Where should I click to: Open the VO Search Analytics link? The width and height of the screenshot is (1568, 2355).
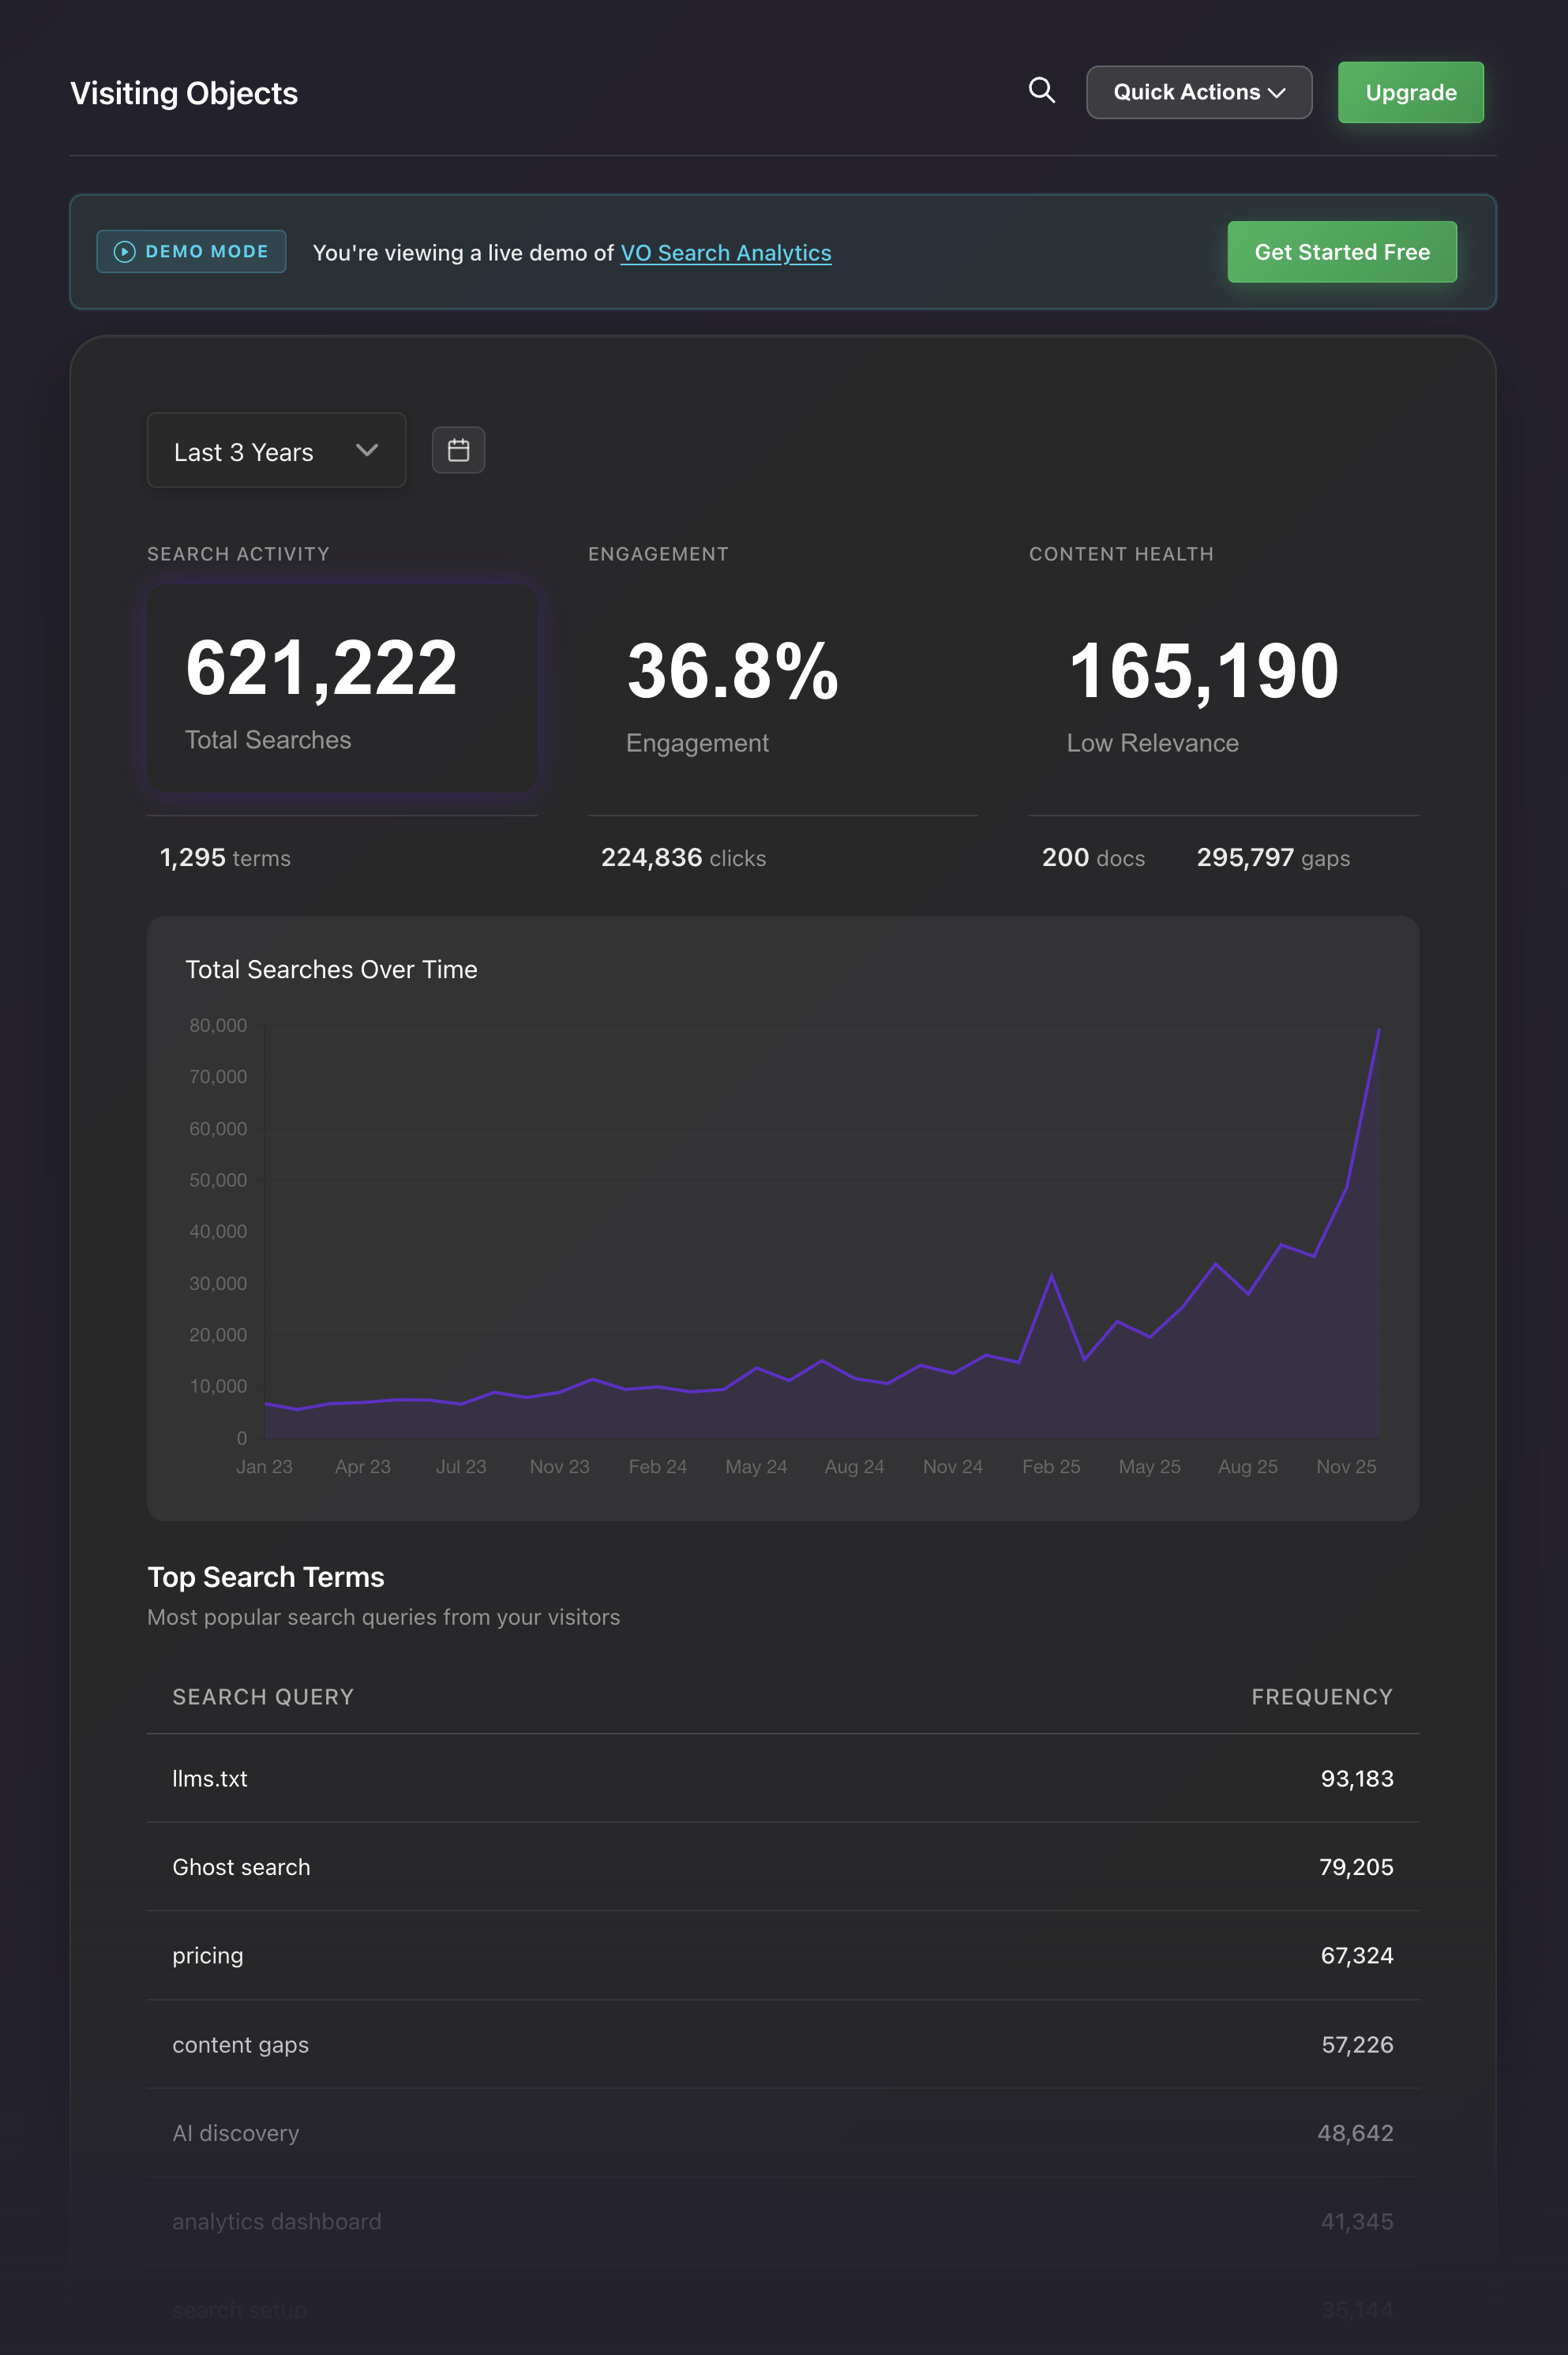725,252
